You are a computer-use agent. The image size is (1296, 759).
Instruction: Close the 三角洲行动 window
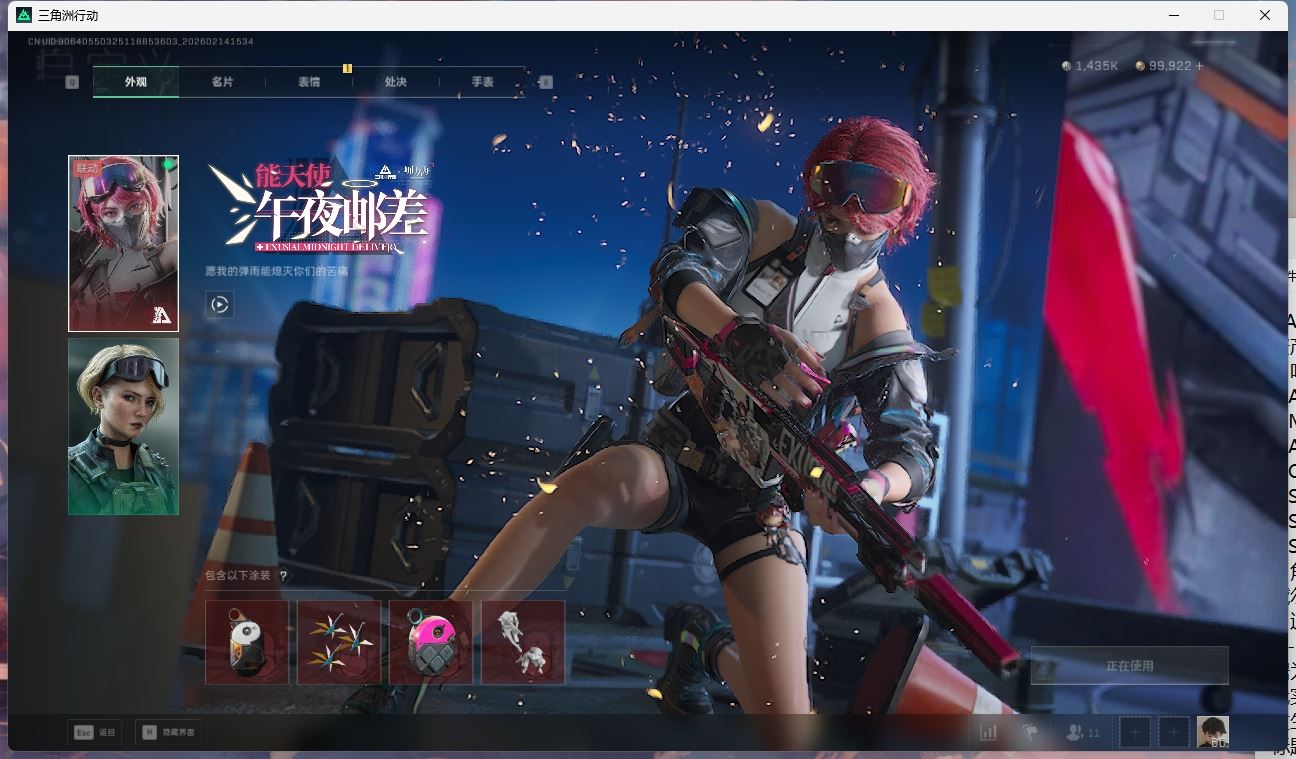tap(1265, 15)
